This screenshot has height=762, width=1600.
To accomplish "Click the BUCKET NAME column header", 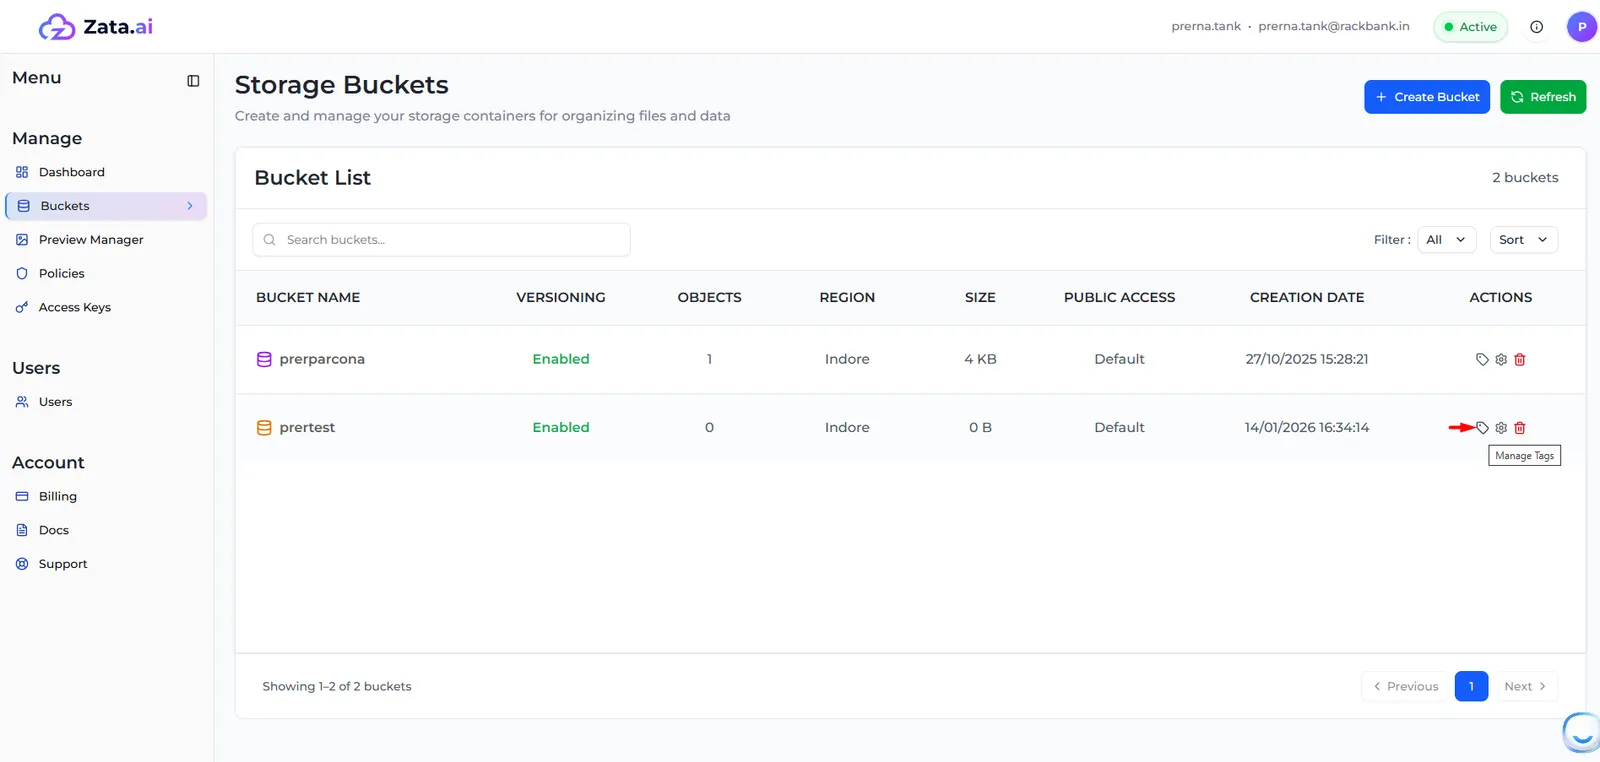I will point(308,298).
